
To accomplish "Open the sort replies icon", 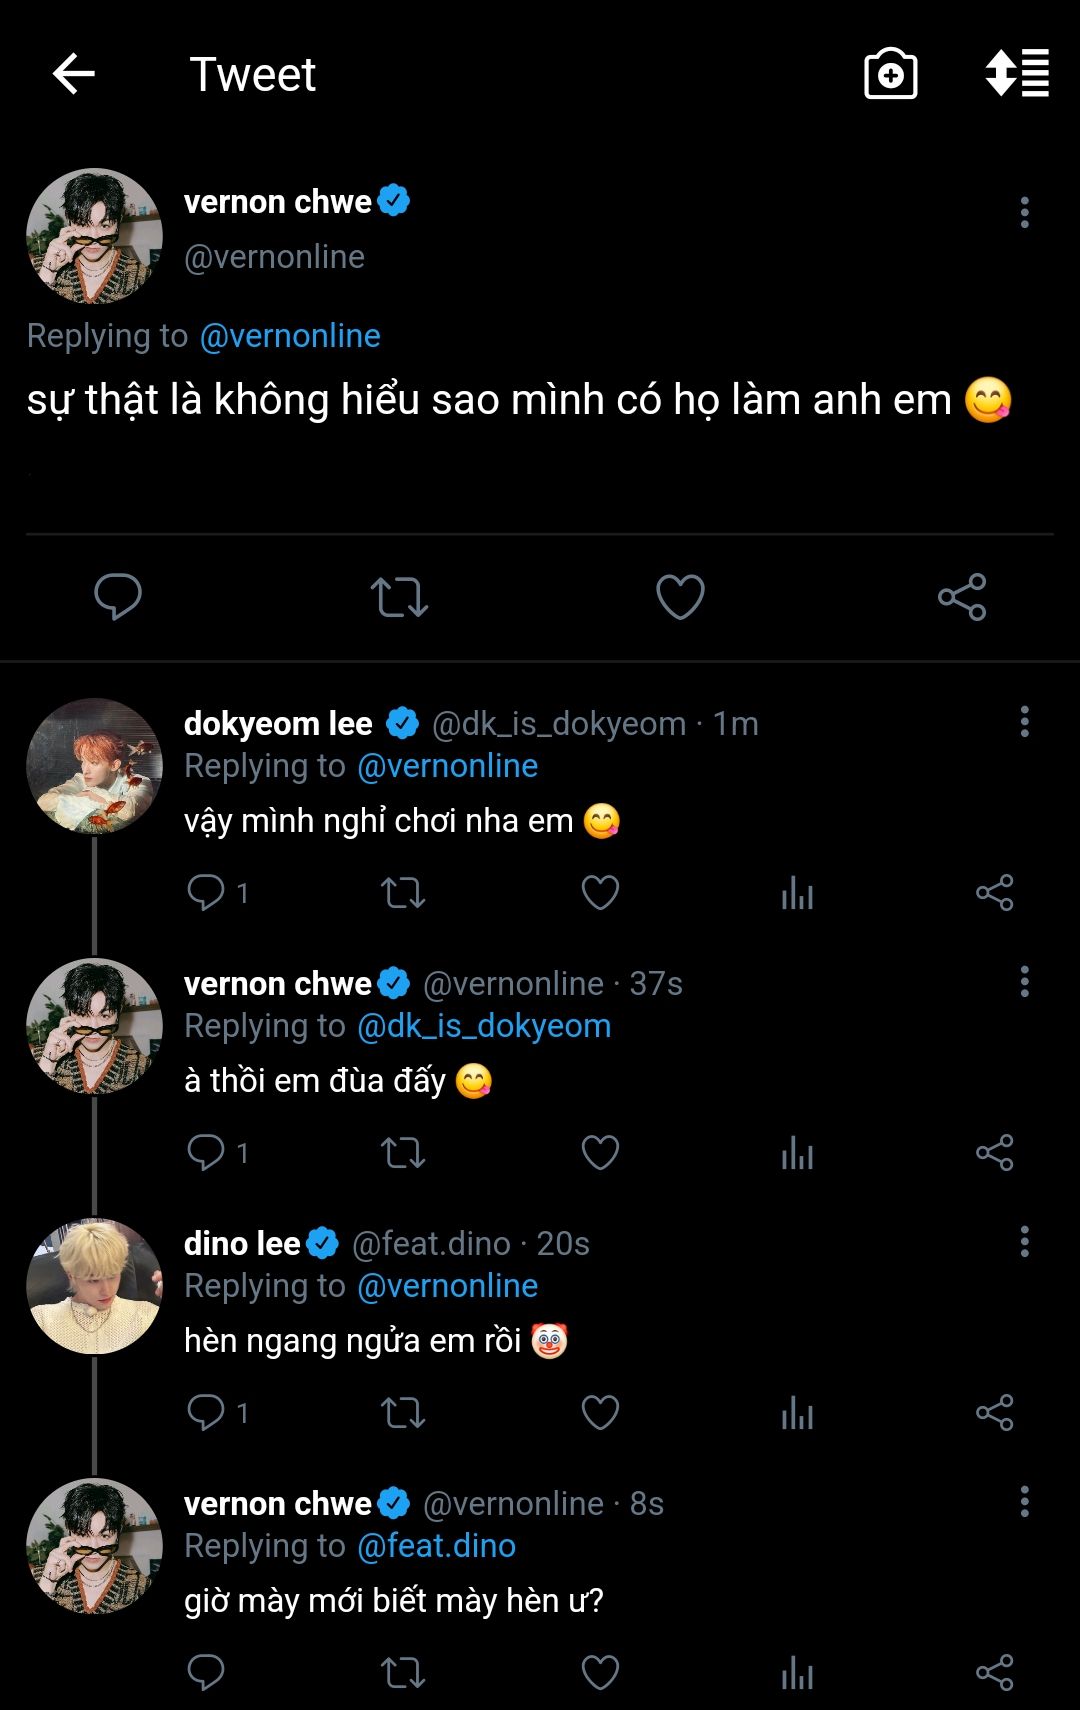I will [x=1017, y=74].
